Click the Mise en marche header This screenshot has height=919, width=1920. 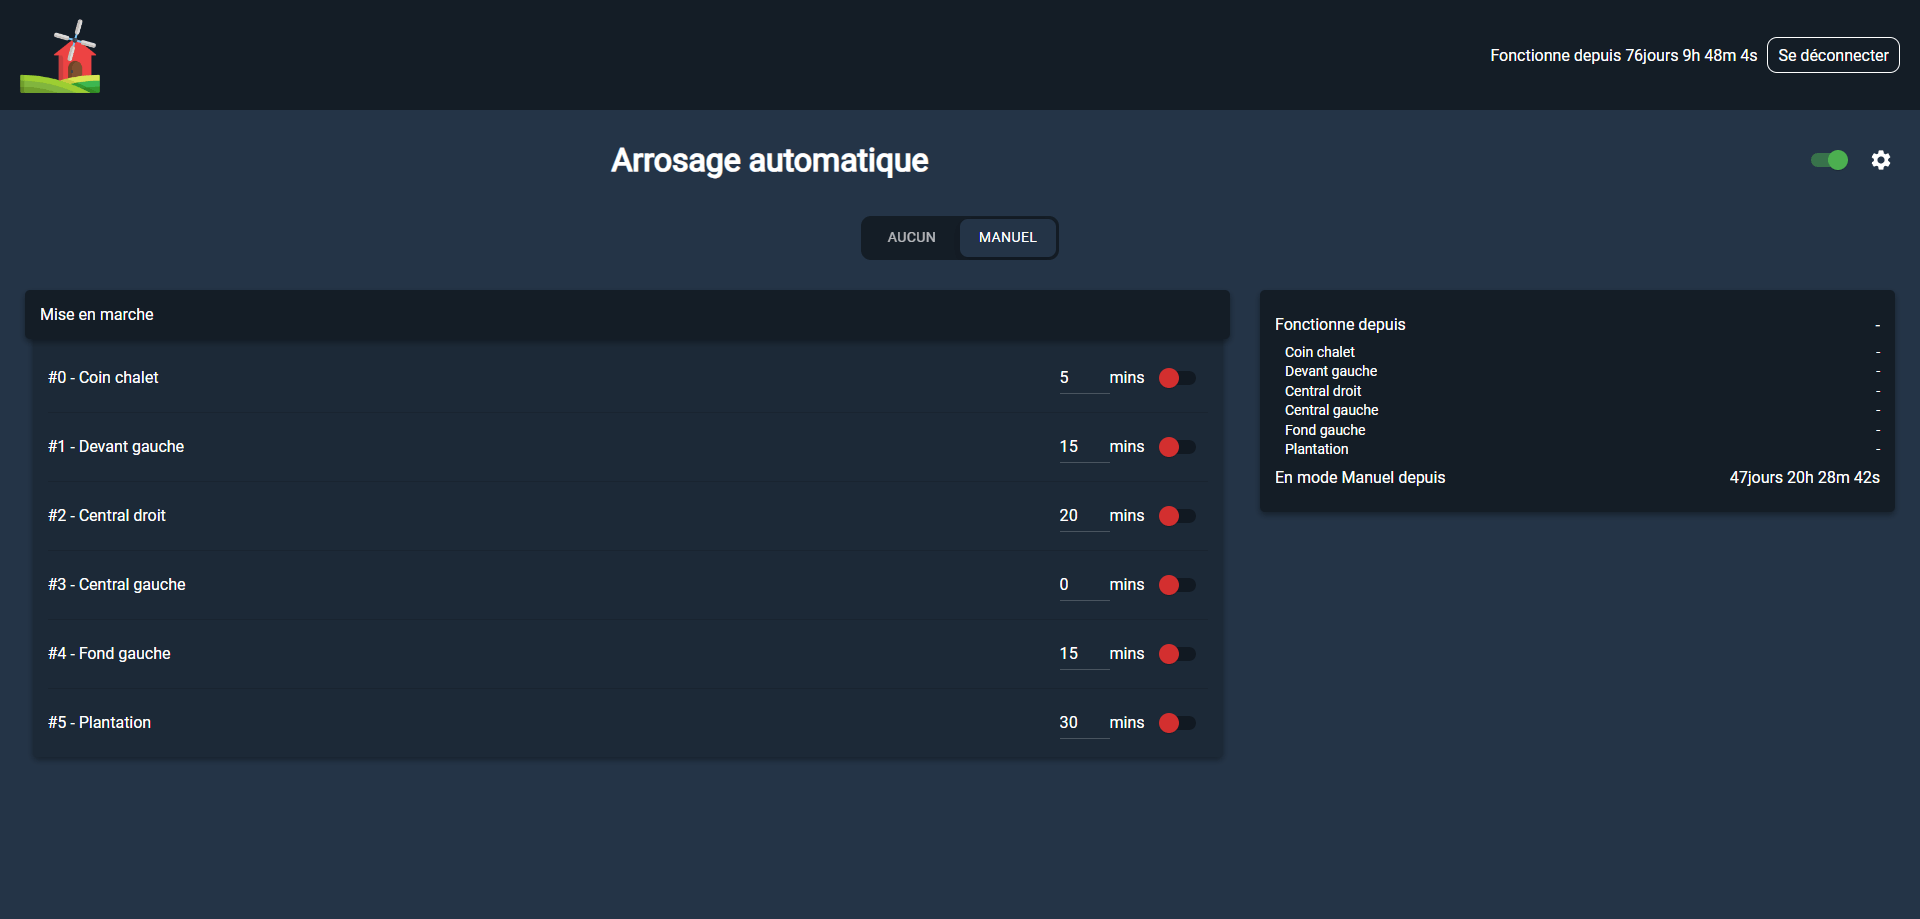pyautogui.click(x=627, y=315)
